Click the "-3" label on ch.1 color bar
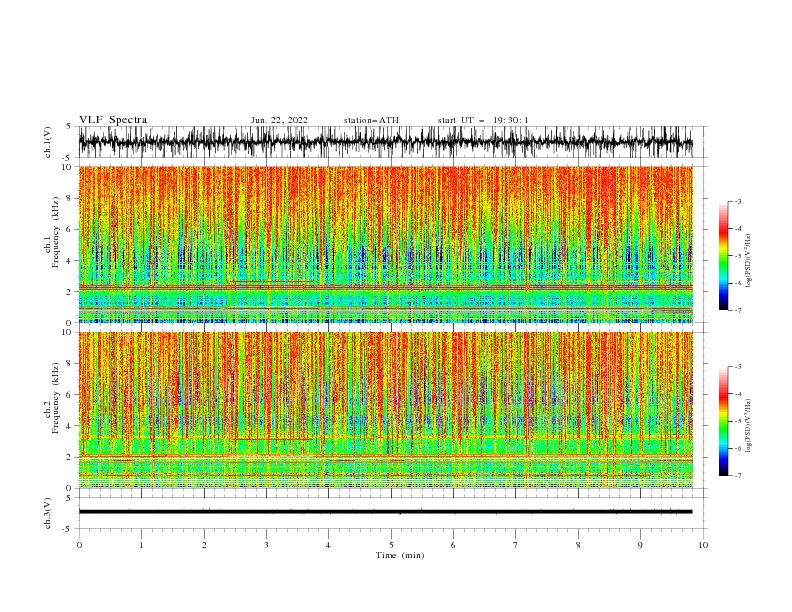The width and height of the screenshot is (792, 612). 737,201
